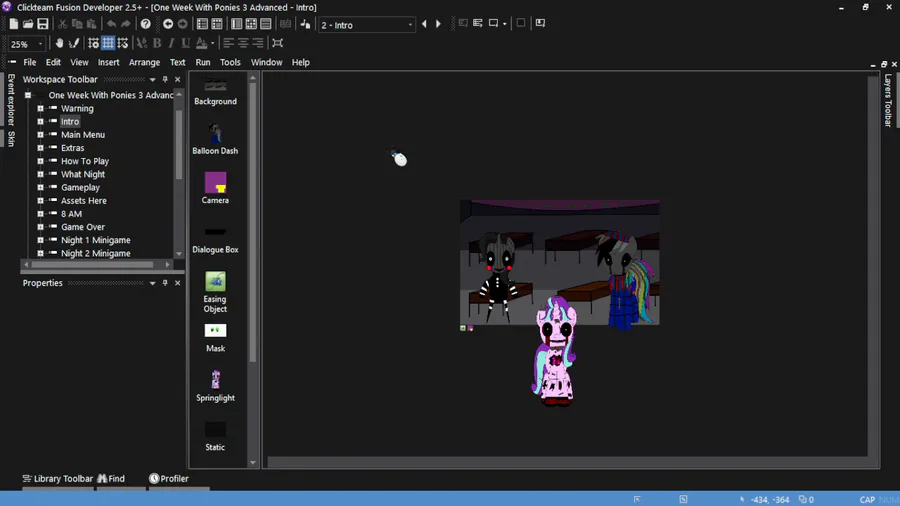This screenshot has width=900, height=506.
Task: Select the What Night frame
Action: tap(83, 174)
